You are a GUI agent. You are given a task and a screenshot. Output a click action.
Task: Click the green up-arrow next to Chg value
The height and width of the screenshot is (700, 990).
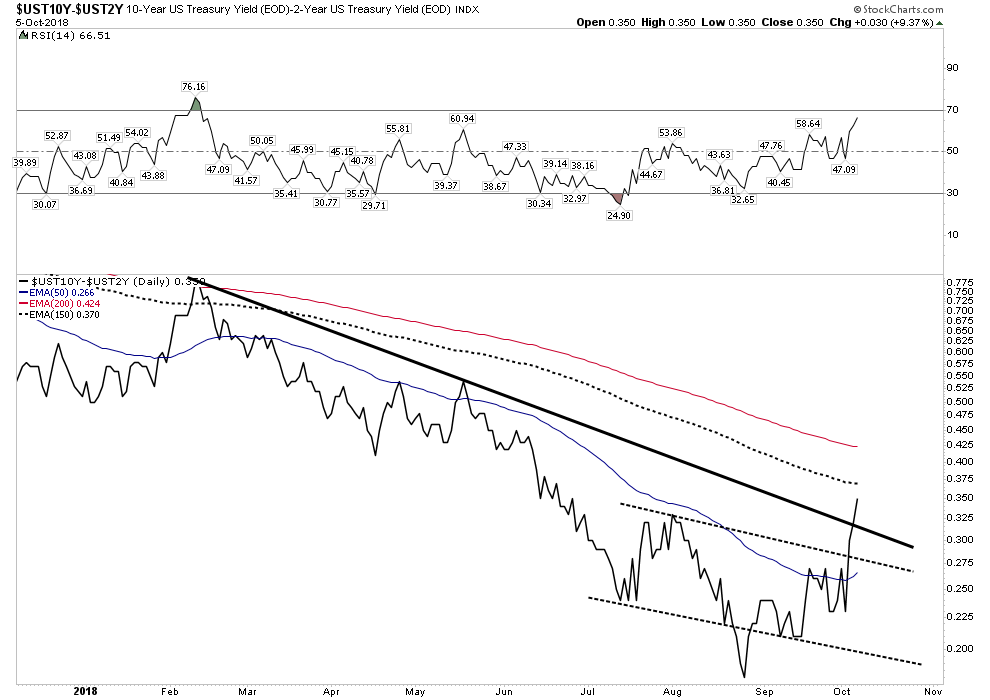pyautogui.click(x=939, y=23)
